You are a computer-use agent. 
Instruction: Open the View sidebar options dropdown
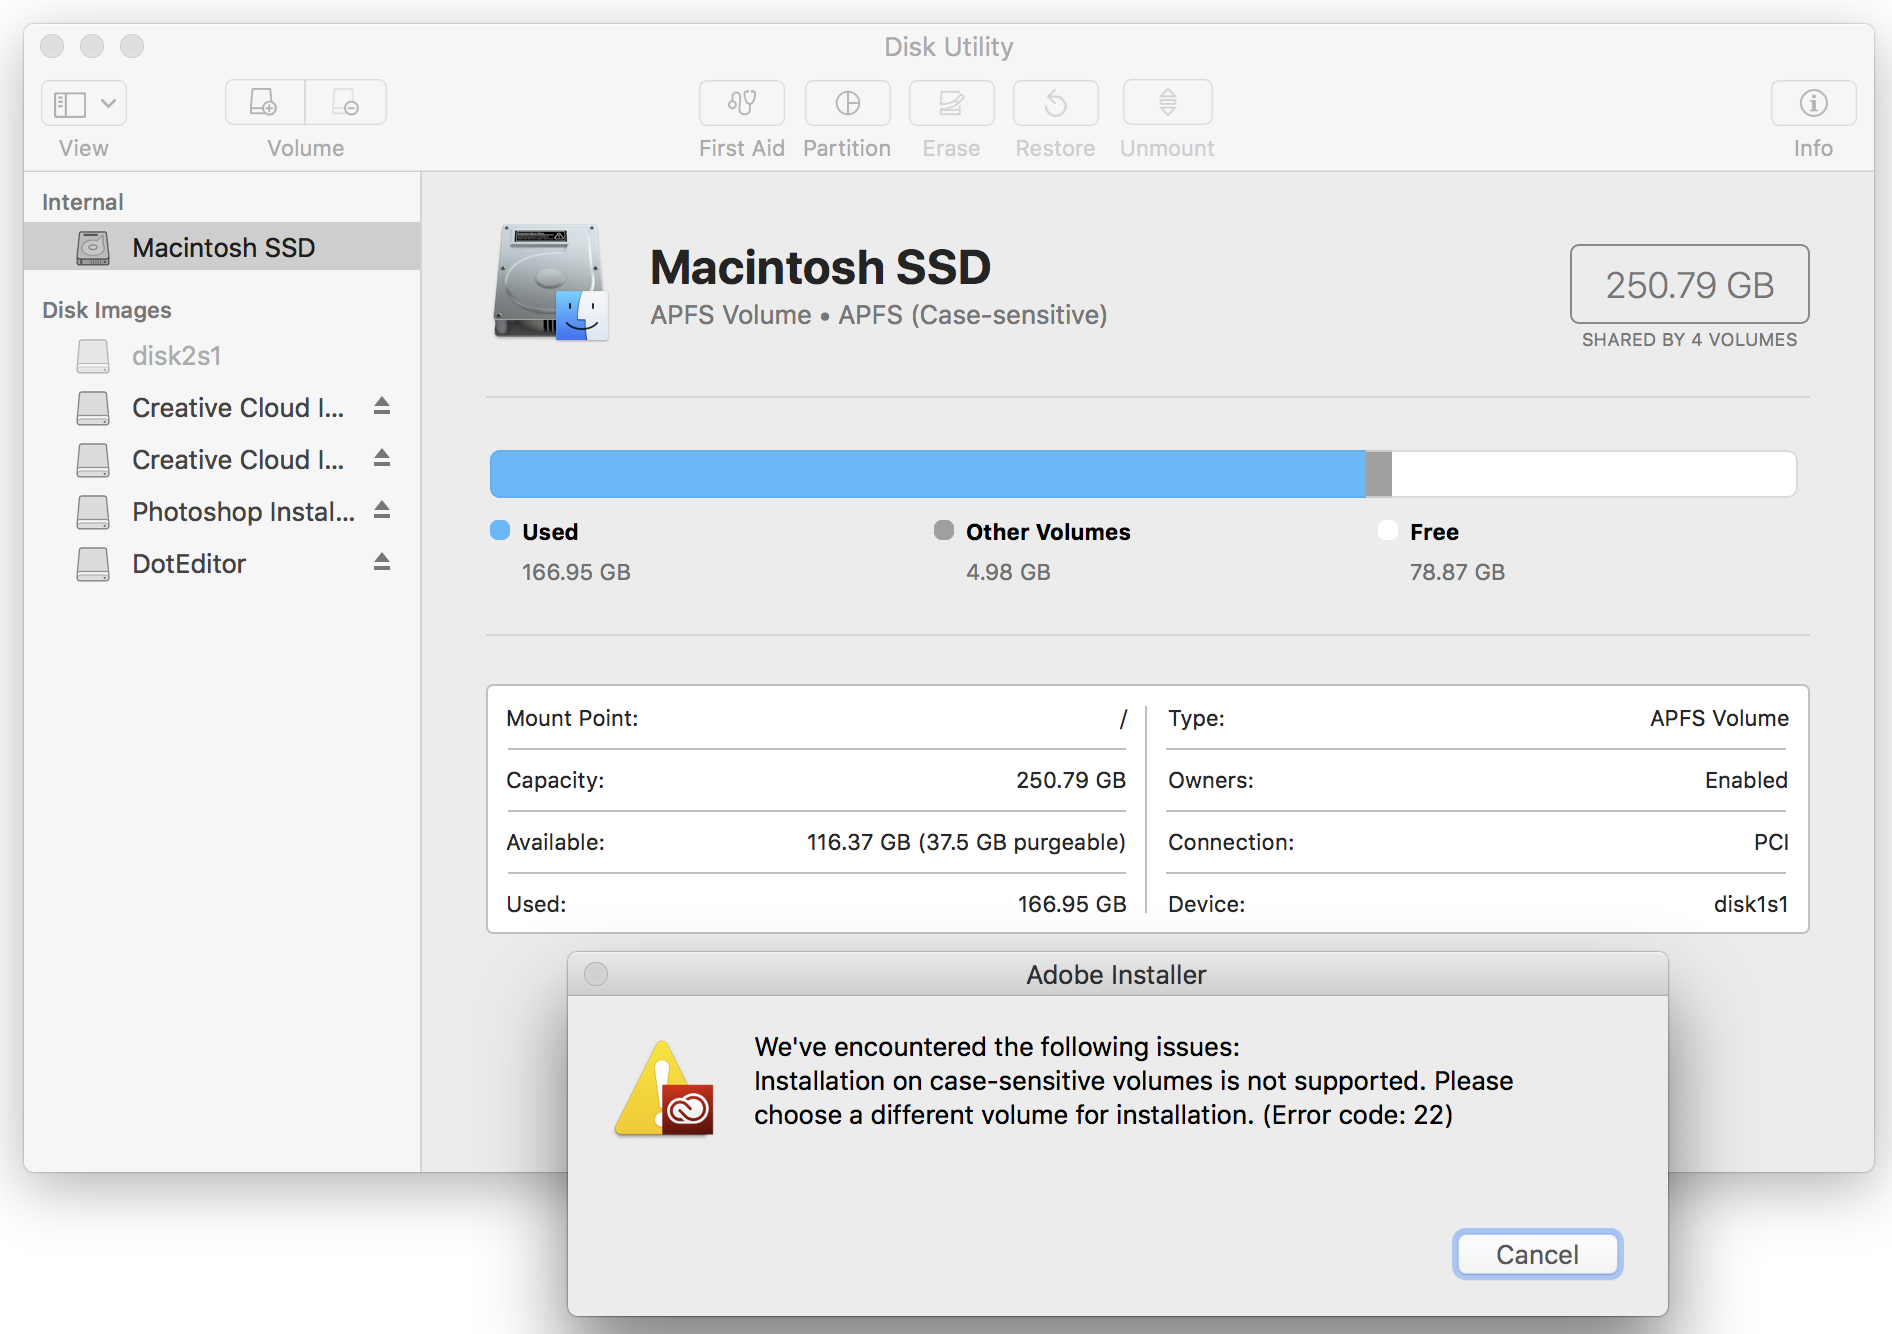84,103
